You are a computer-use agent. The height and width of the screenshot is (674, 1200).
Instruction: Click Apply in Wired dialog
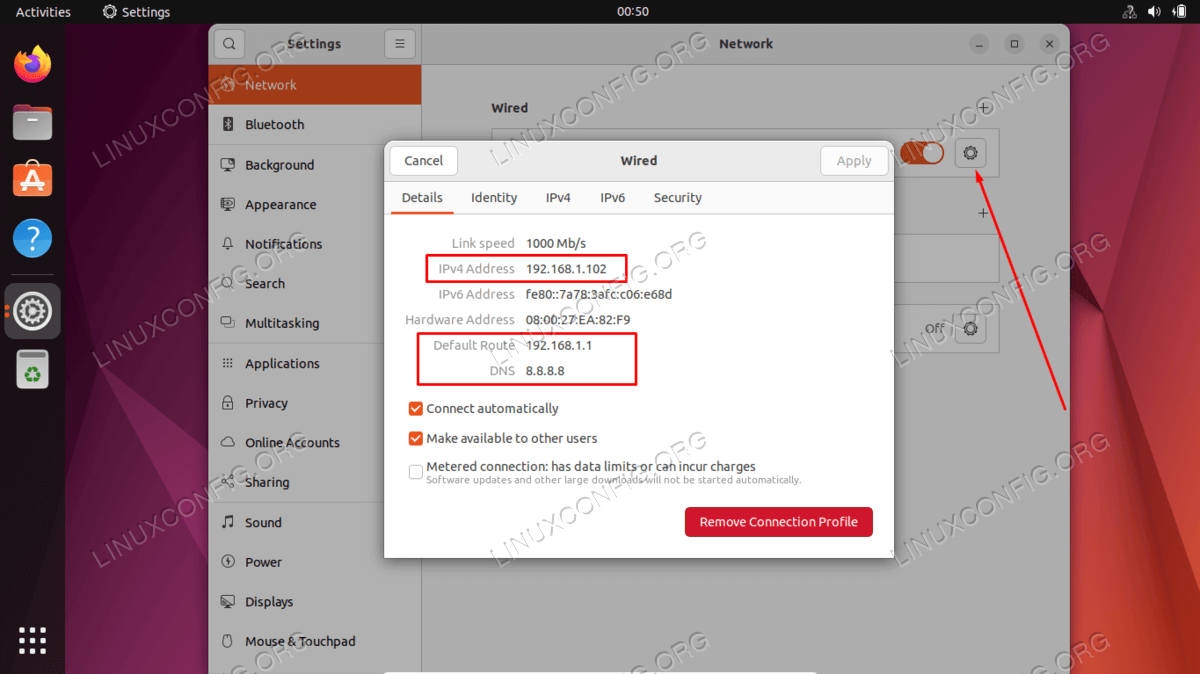coord(854,161)
